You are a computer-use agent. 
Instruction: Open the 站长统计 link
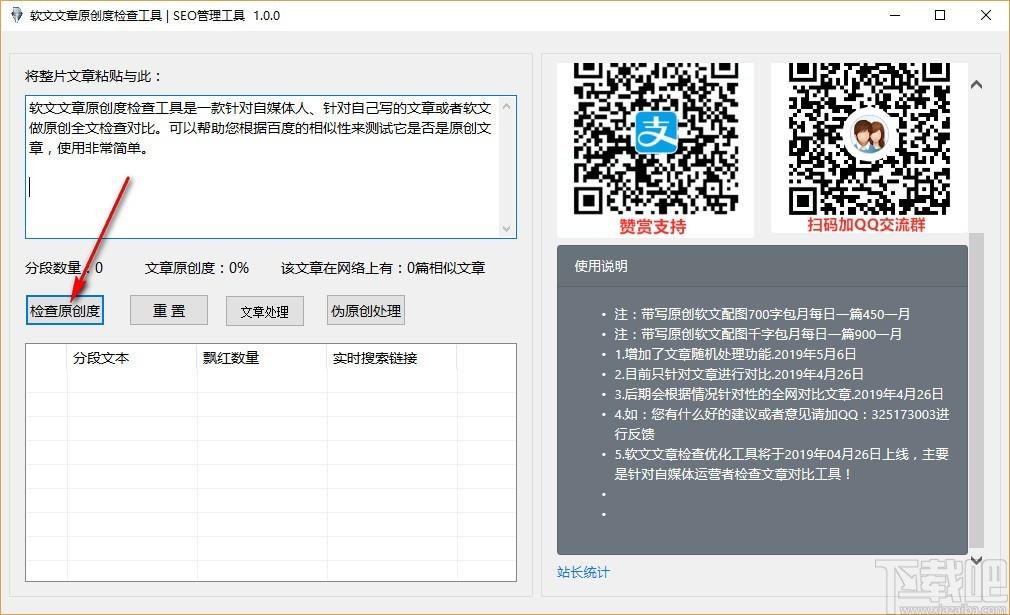coord(583,572)
